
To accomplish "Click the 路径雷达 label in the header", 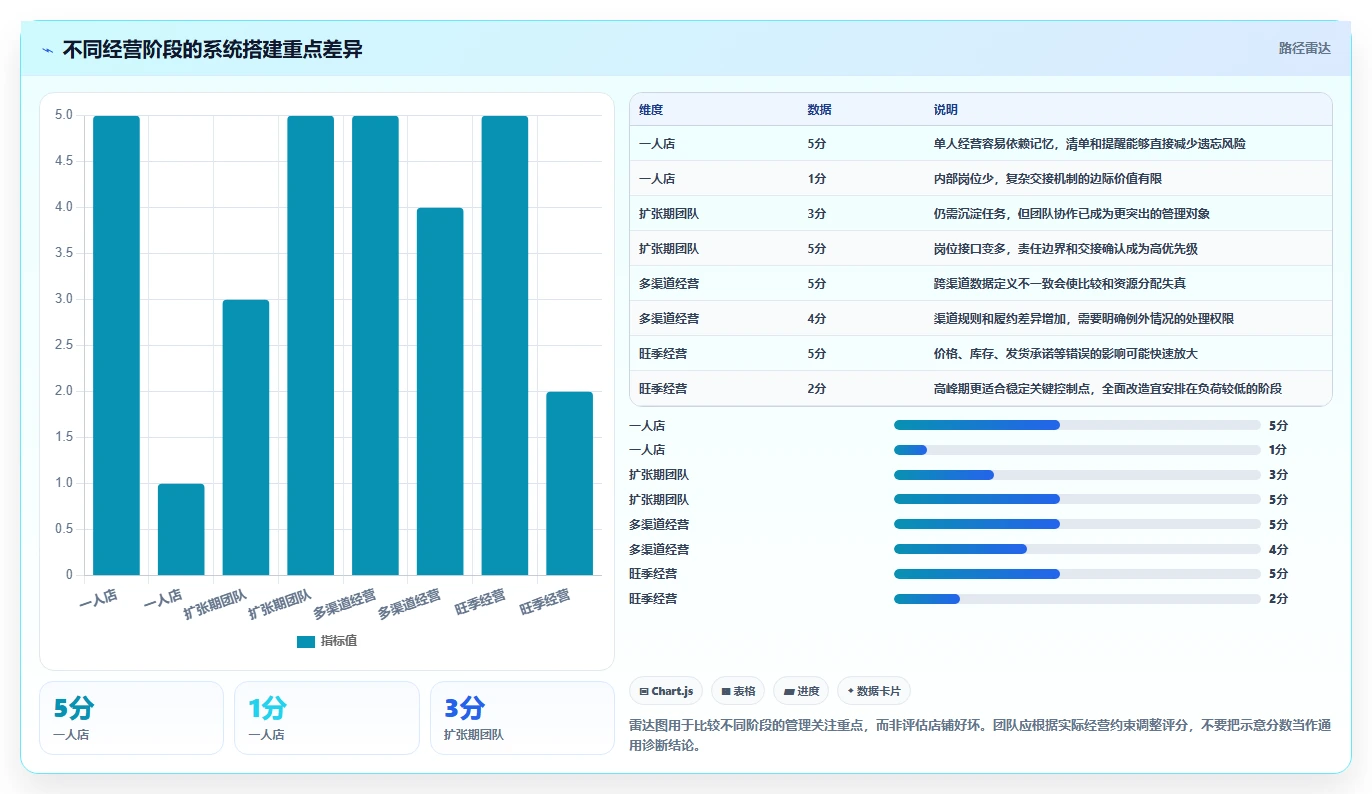I will coord(1305,48).
